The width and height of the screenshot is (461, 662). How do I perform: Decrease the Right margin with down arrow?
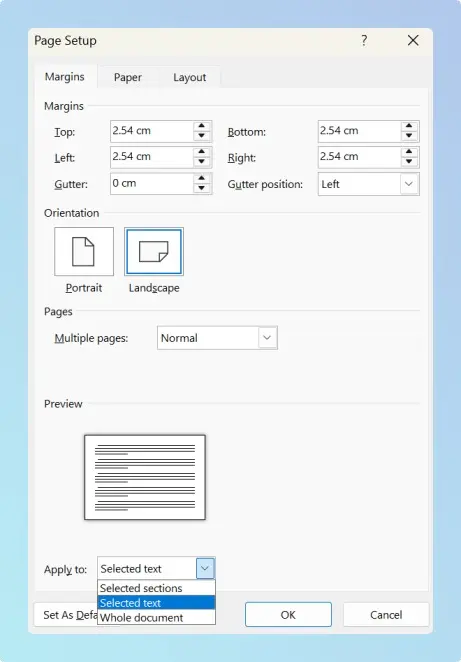click(409, 161)
